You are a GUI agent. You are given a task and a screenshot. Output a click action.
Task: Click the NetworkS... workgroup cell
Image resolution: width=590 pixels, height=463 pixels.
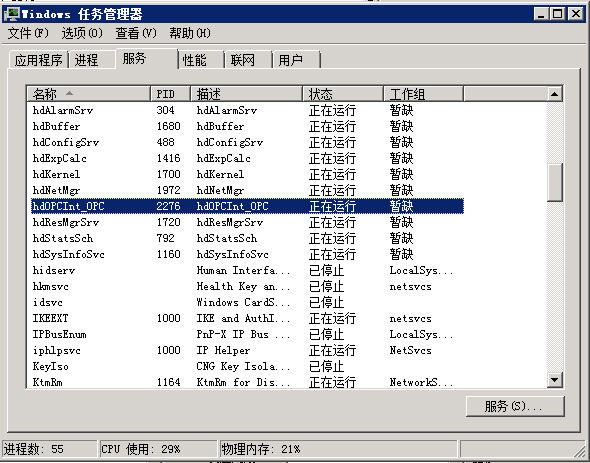(421, 382)
